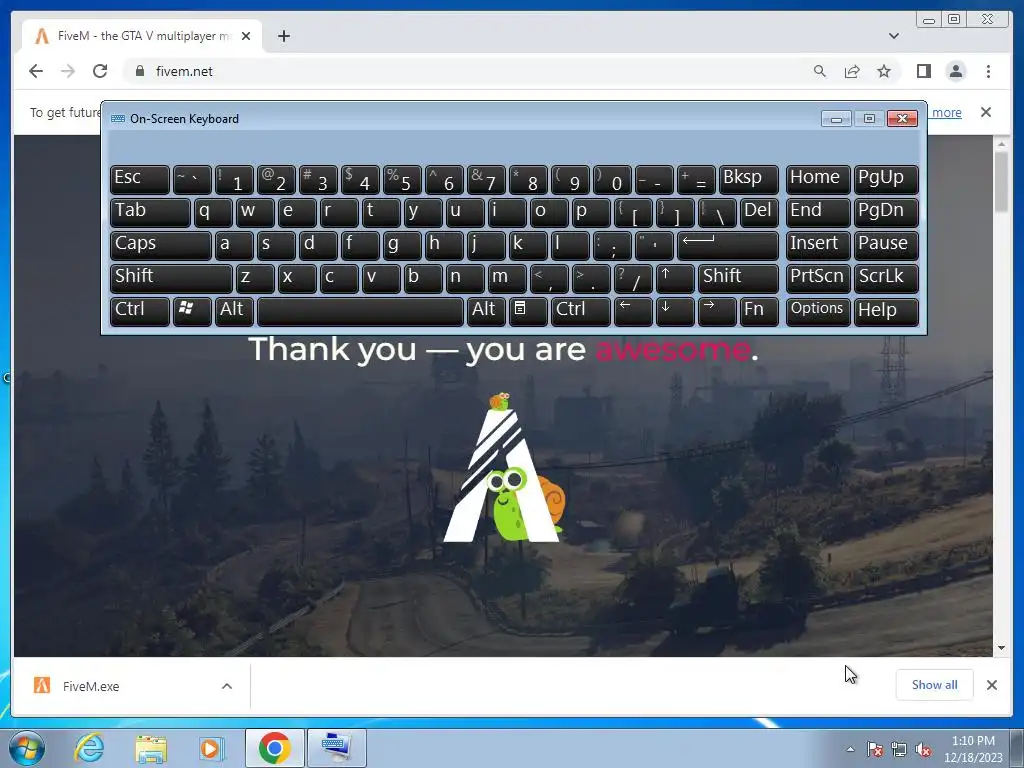The width and height of the screenshot is (1024, 768).
Task: Dismiss the update notification bar
Action: [985, 112]
